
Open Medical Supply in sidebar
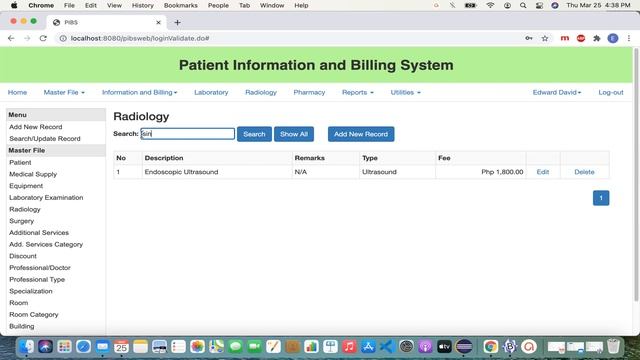[33, 174]
